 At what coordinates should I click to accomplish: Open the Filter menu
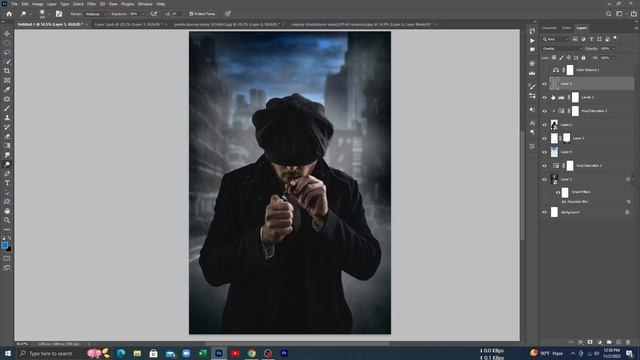tap(91, 4)
